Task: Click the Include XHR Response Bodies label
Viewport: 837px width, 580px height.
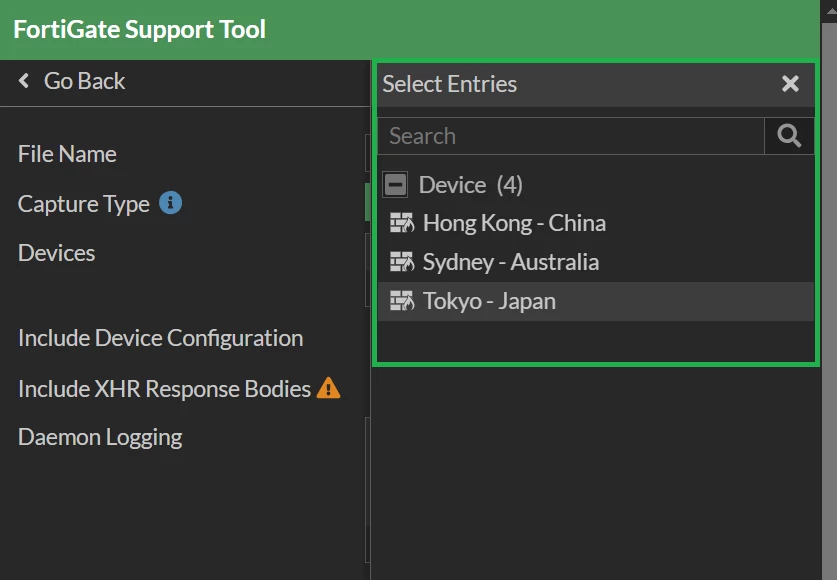Action: click(164, 389)
